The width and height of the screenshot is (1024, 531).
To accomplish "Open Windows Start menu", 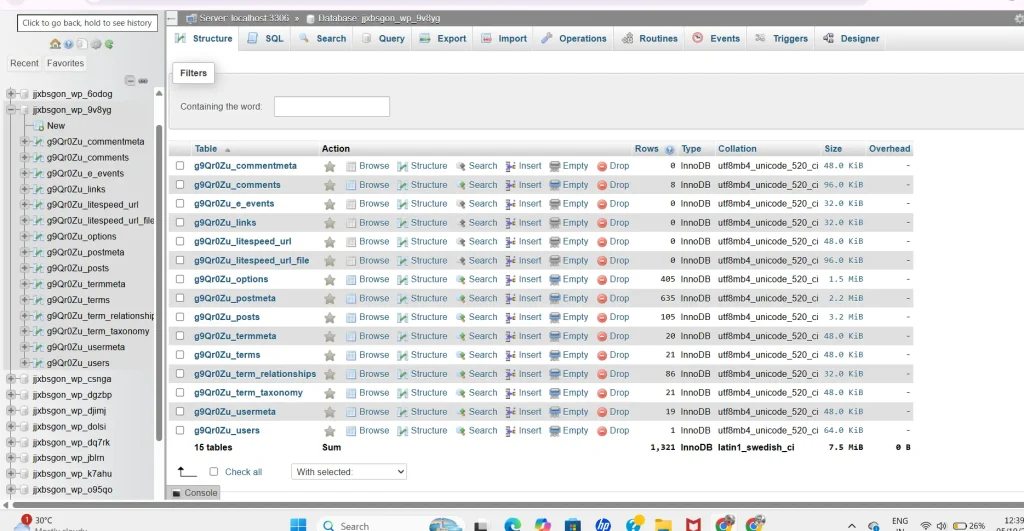I will (x=298, y=525).
